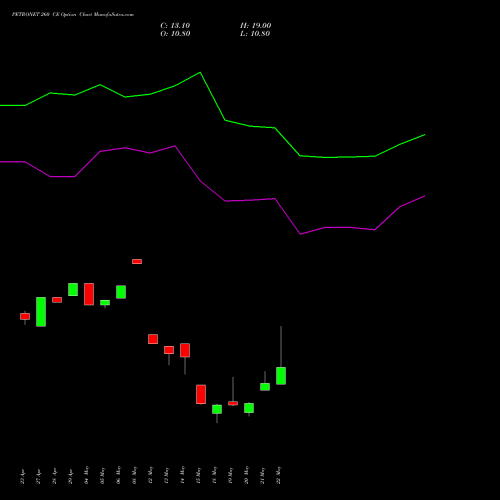Viewport: 500px width, 500px height.
Task: Click the close value C: 13.10
Action: point(175,26)
